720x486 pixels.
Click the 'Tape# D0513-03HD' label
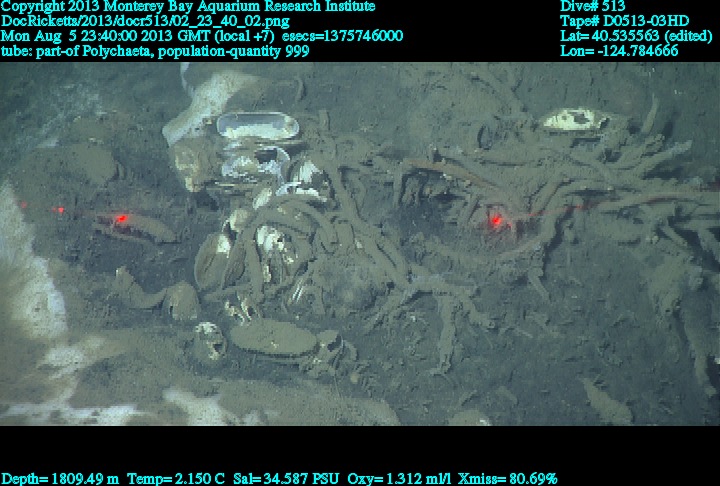[x=624, y=21]
